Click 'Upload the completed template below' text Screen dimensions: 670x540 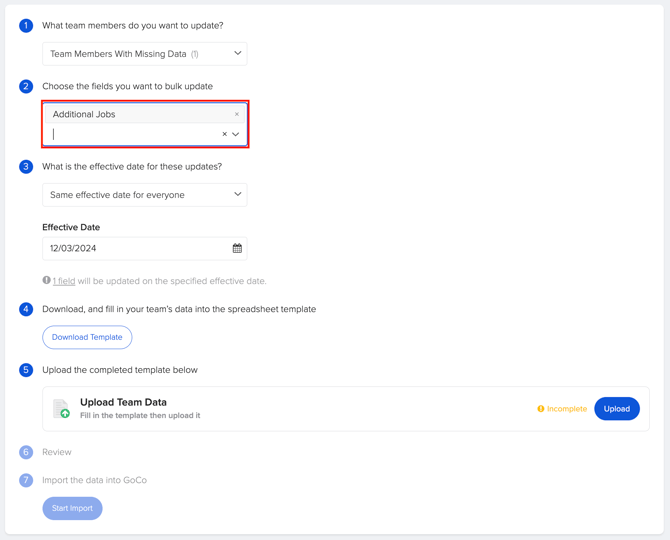coord(120,370)
